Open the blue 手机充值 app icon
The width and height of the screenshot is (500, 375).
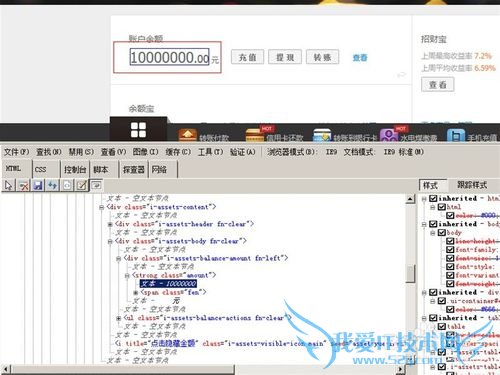pyautogui.click(x=456, y=135)
